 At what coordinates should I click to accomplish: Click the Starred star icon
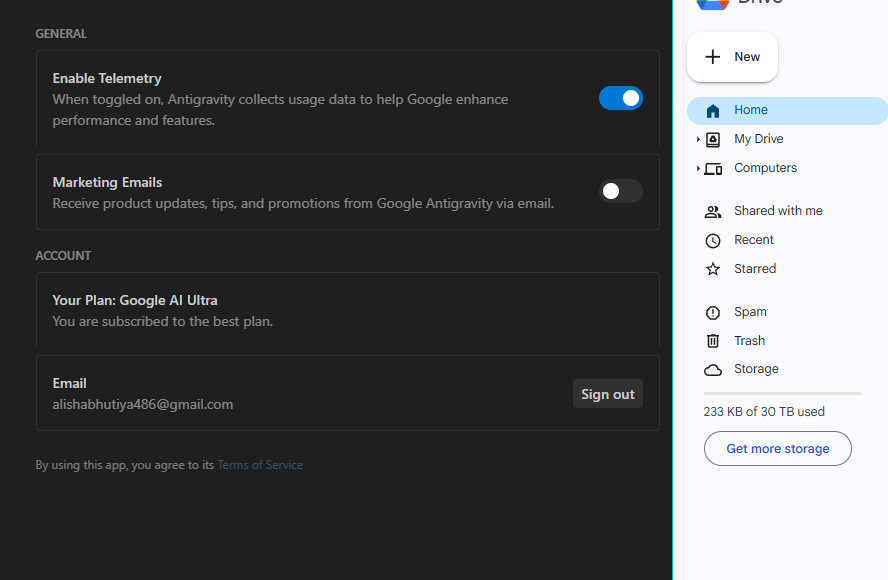(x=713, y=270)
